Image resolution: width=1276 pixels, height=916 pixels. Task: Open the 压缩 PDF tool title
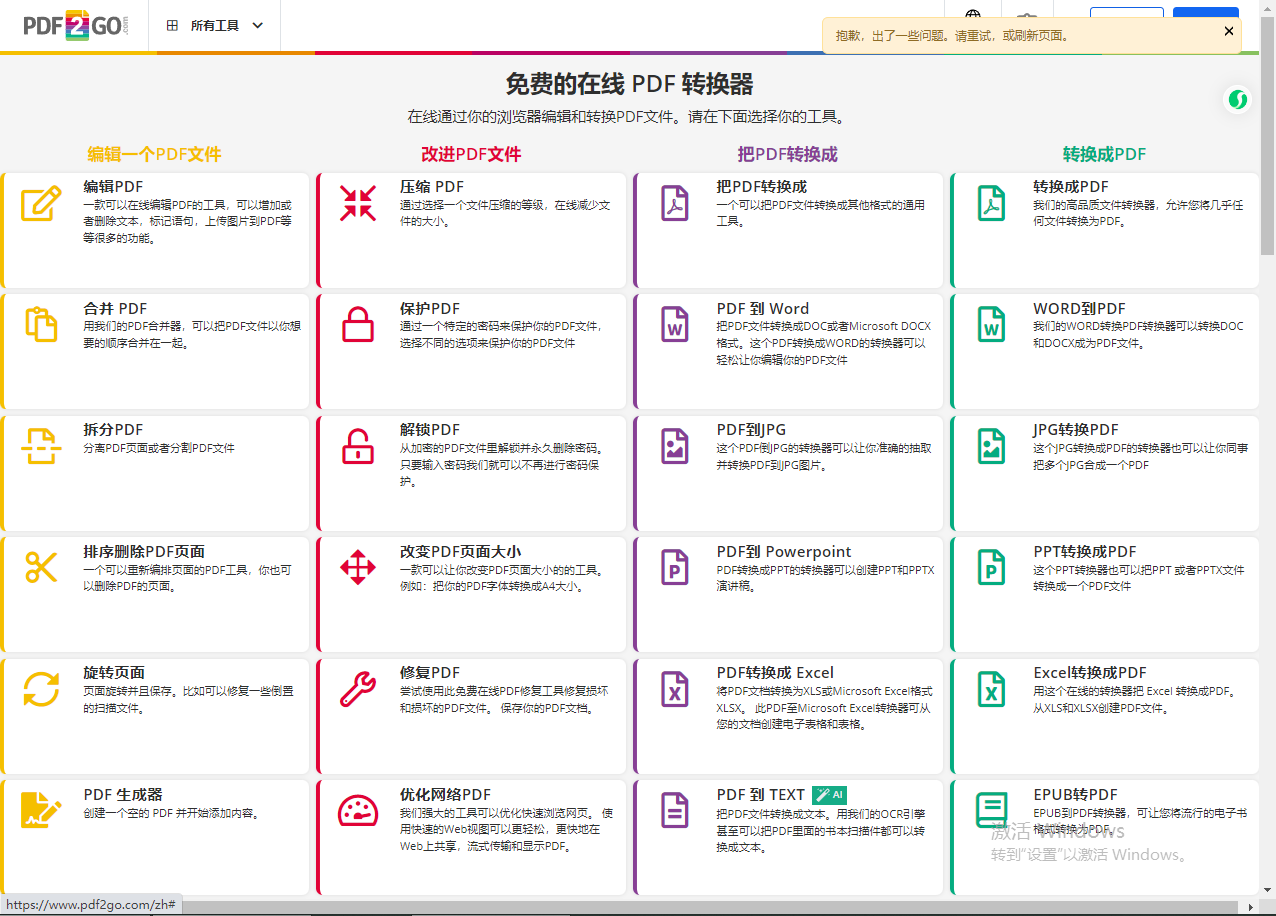point(432,187)
